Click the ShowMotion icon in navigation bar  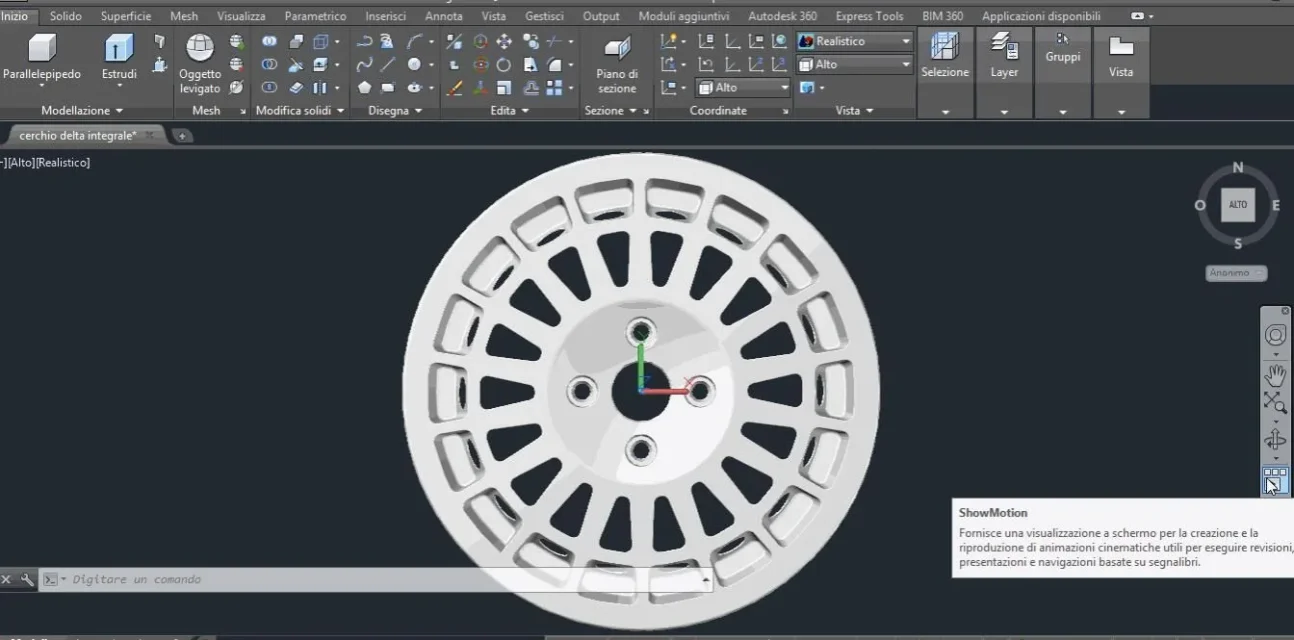1275,480
